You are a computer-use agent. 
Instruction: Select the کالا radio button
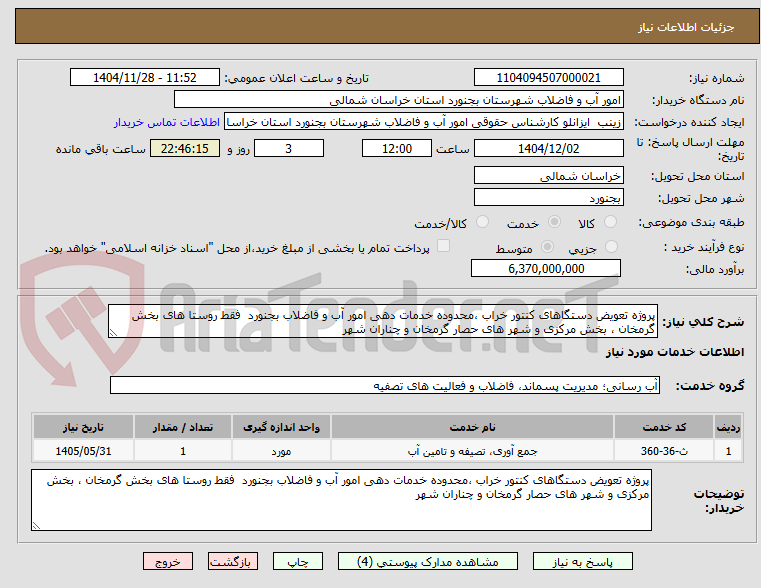coord(610,222)
